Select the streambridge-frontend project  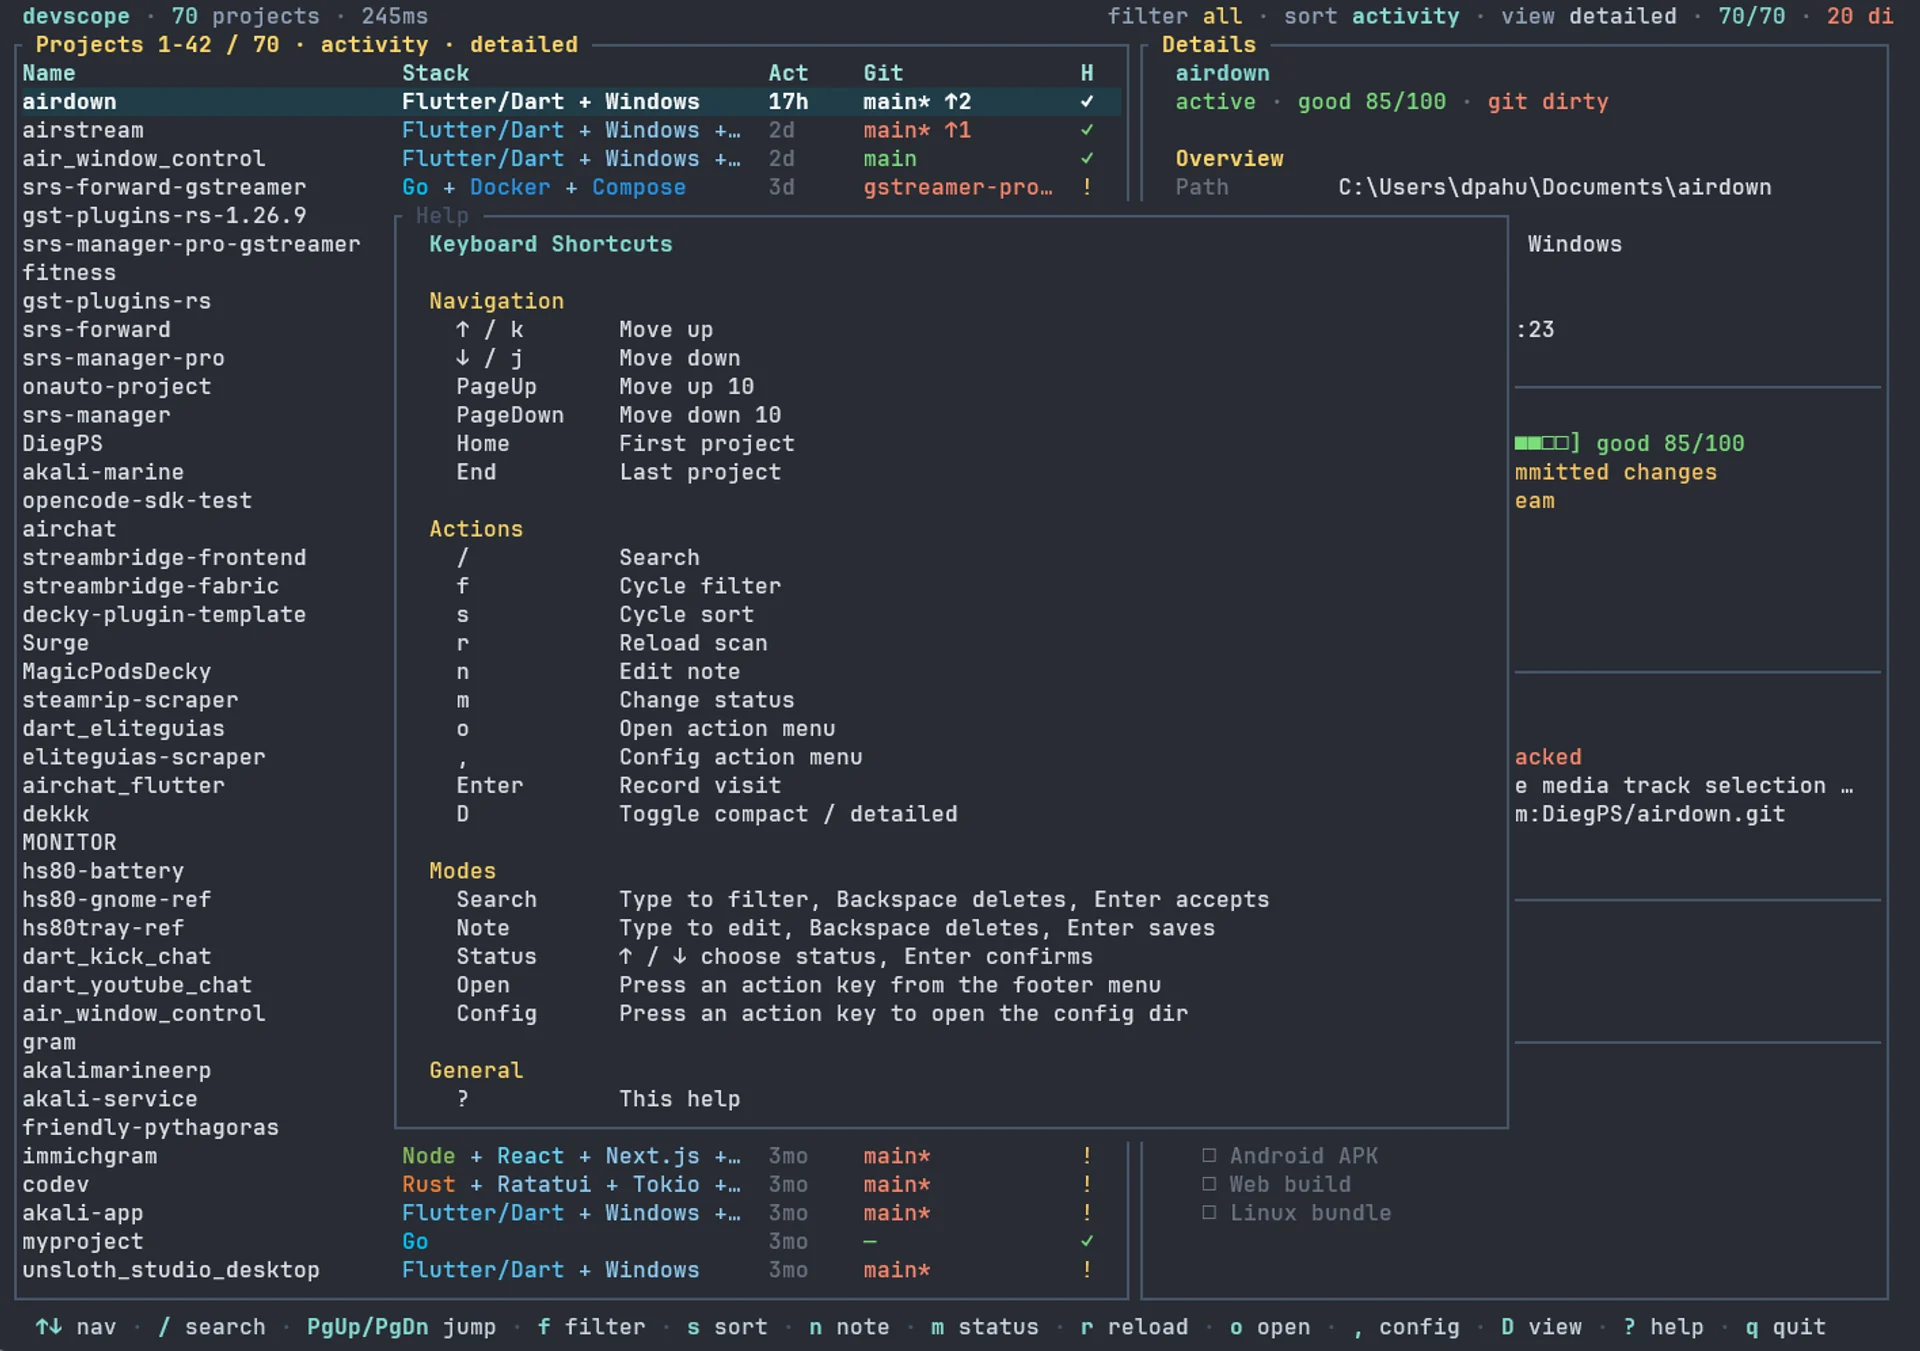pyautogui.click(x=165, y=558)
